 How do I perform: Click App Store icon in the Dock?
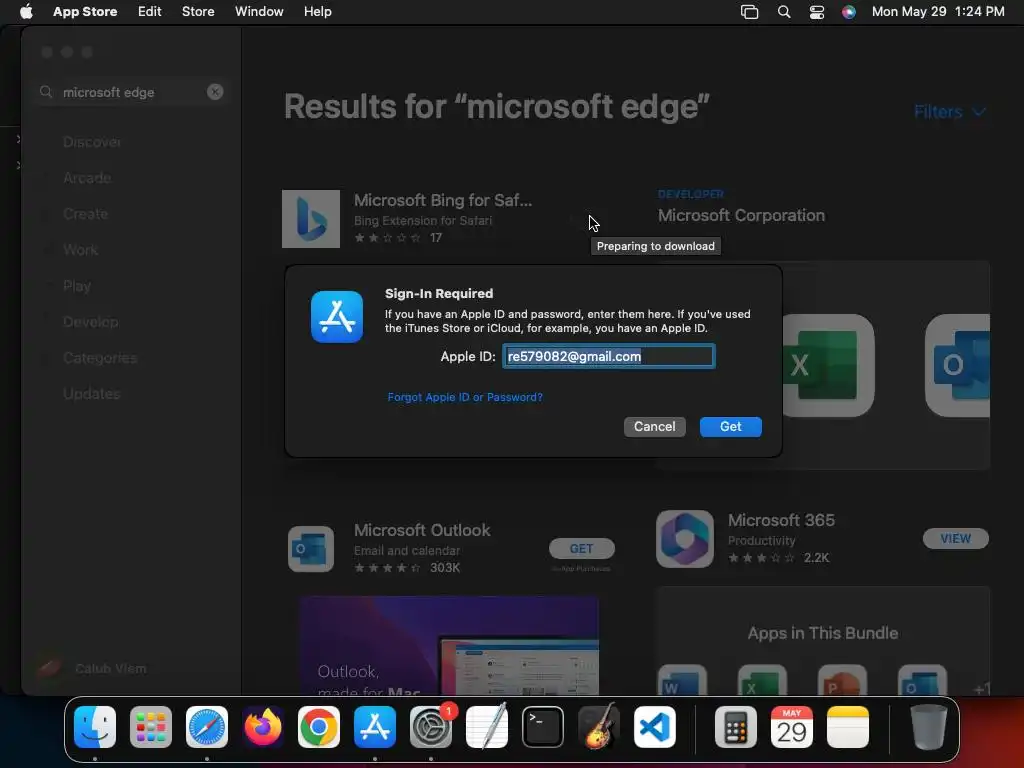(x=375, y=727)
